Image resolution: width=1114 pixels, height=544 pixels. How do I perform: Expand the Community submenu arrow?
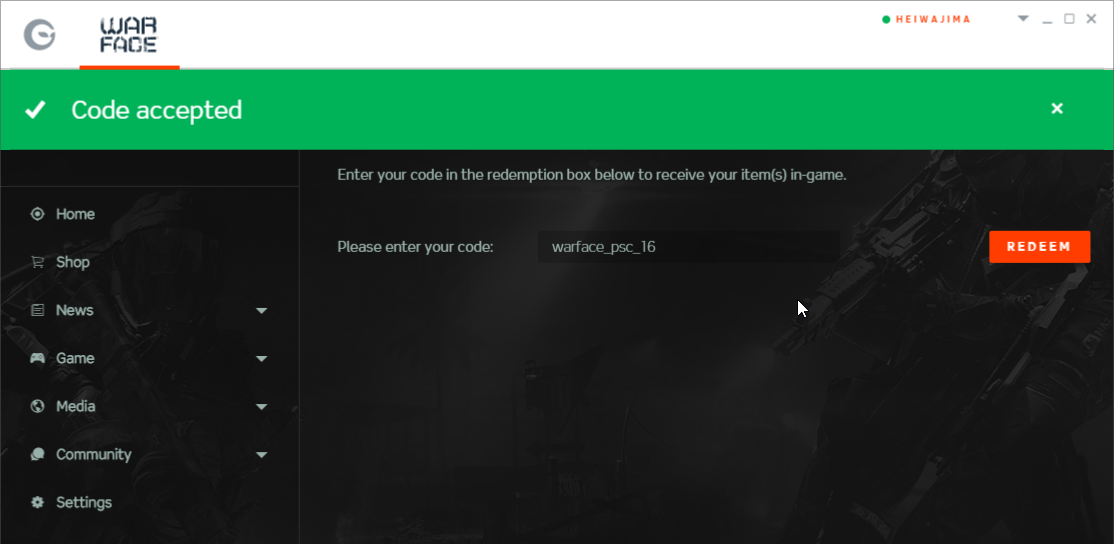click(x=261, y=455)
